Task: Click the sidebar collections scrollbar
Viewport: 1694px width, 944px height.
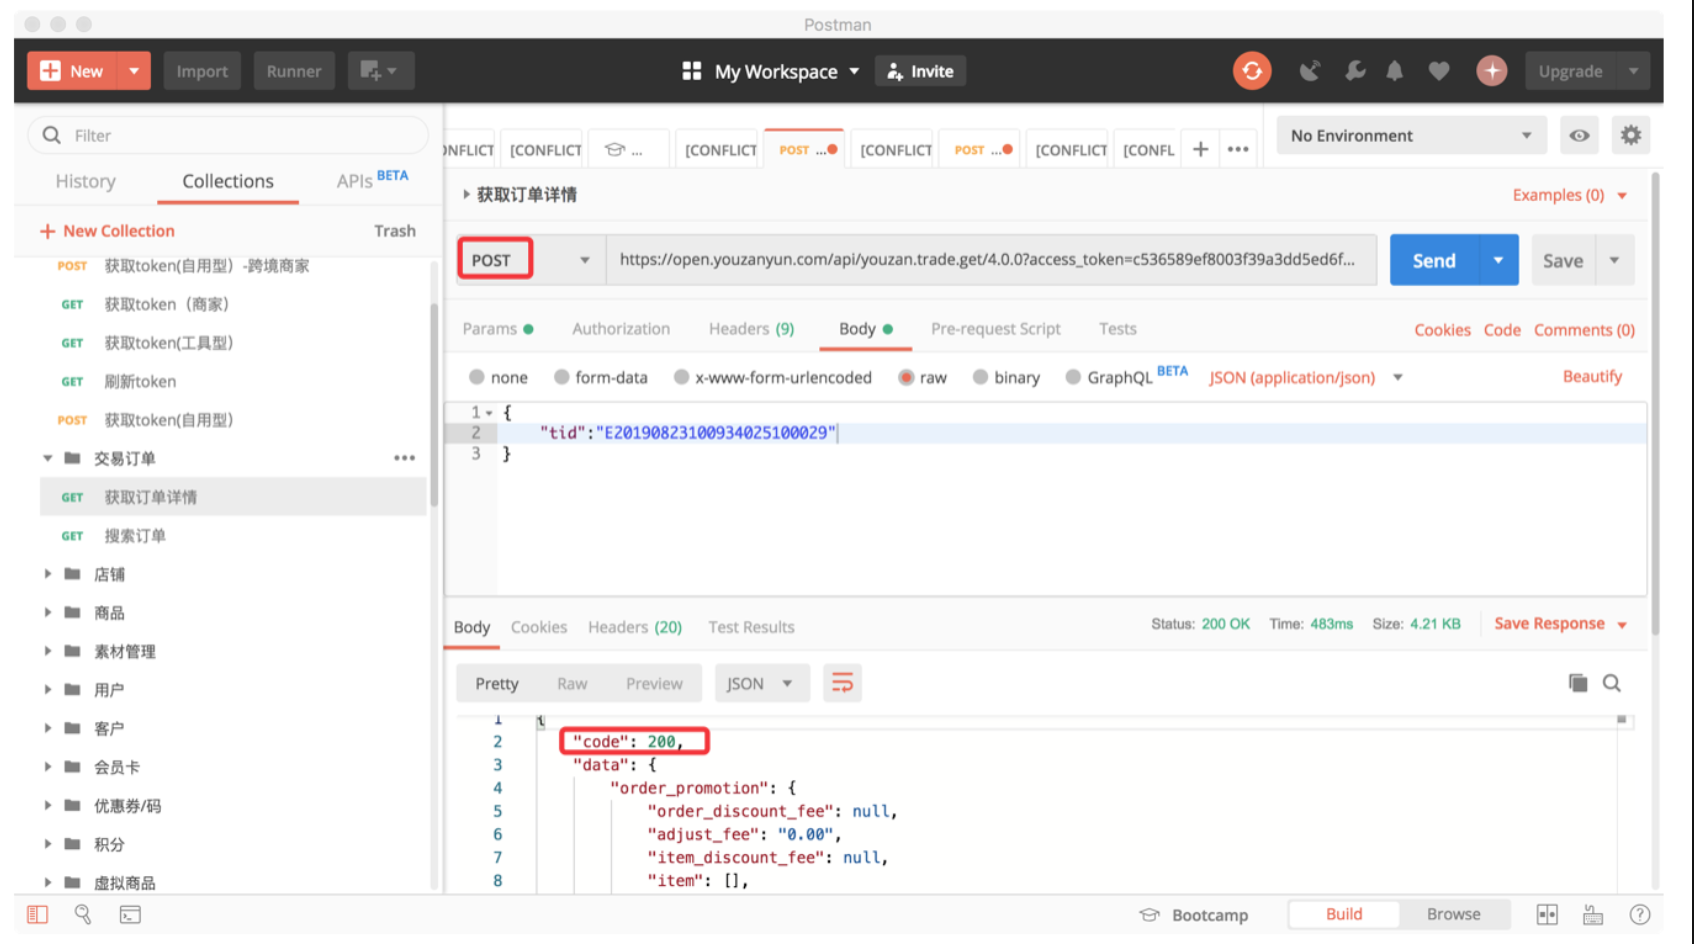Action: pyautogui.click(x=434, y=405)
